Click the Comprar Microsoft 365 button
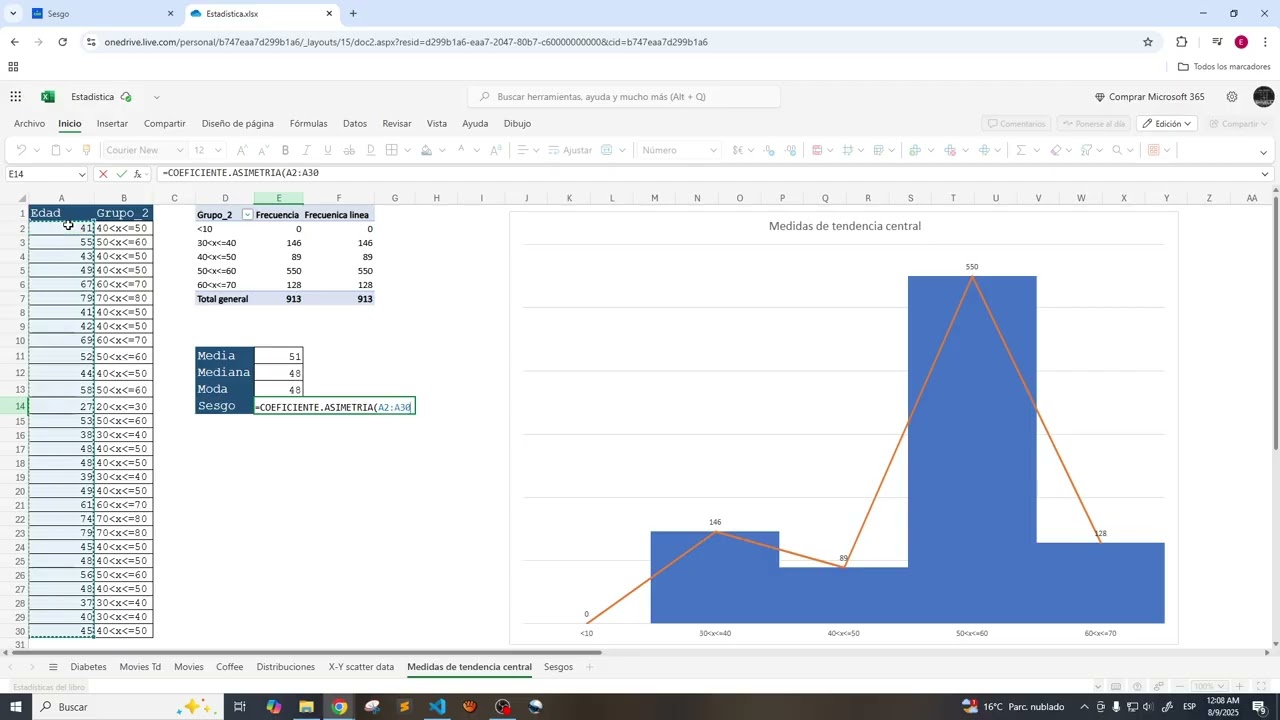The width and height of the screenshot is (1280, 720). [1149, 97]
